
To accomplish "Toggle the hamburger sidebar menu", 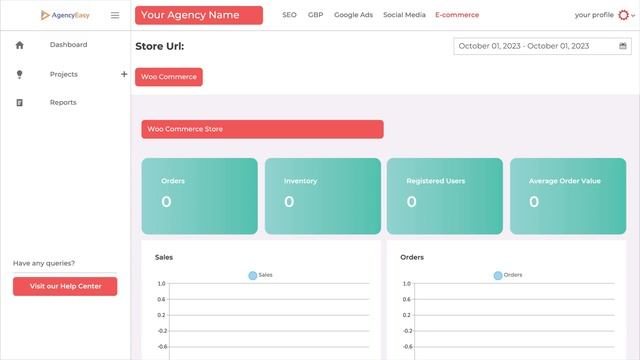I will pyautogui.click(x=115, y=15).
